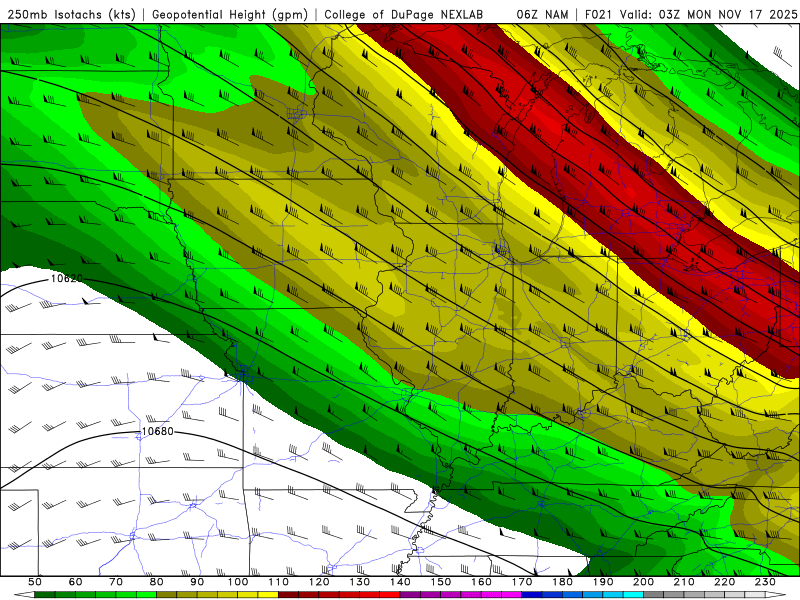Screen dimensions: 800x600
Task: Click the 'F021 Valid: 03Z MON NOV 17 2025' text
Action: click(691, 14)
